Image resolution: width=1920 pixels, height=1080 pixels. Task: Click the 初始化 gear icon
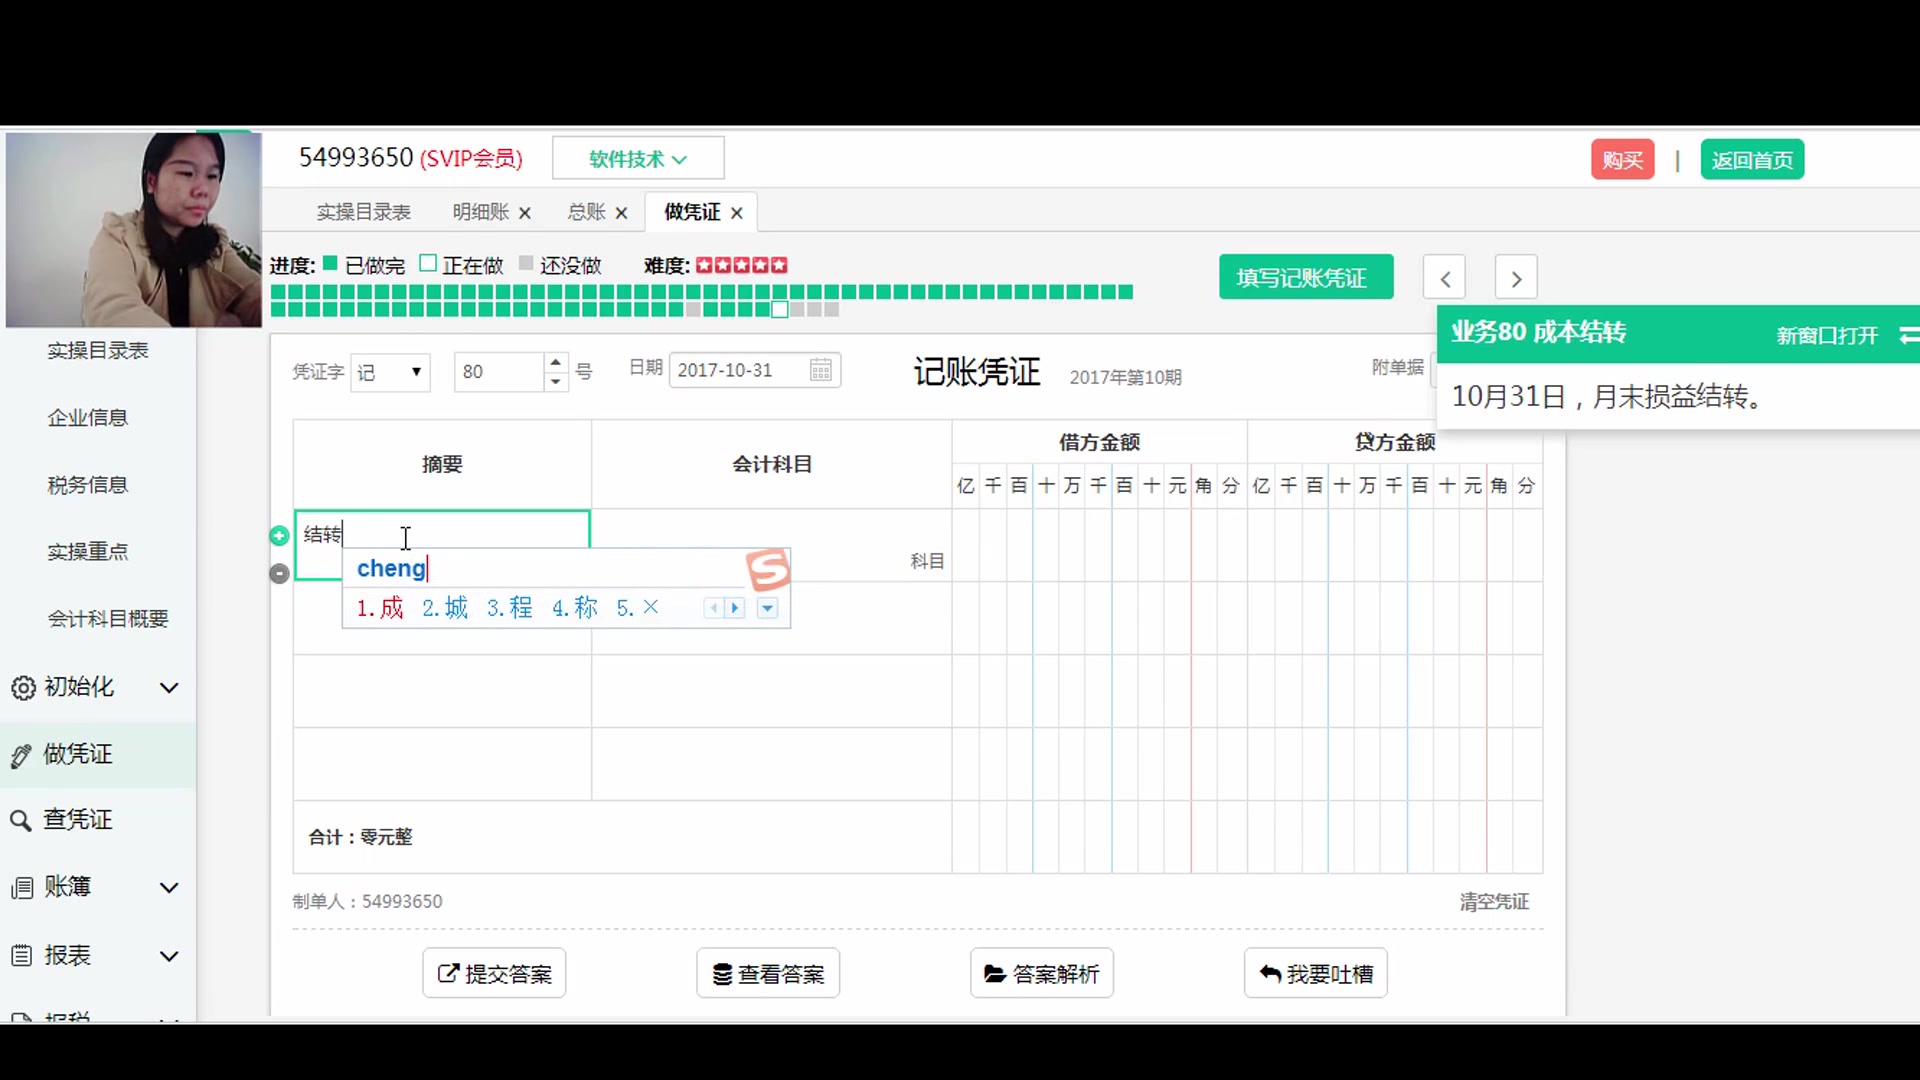[x=23, y=688]
